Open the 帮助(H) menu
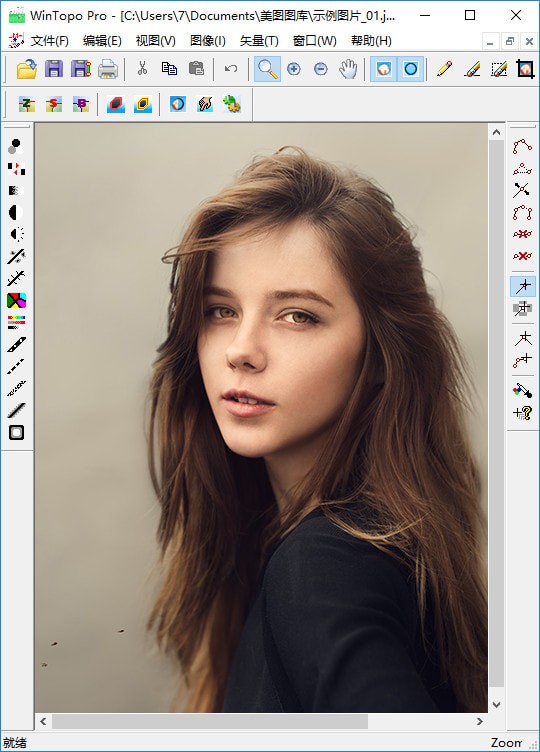The image size is (540, 752). [371, 41]
